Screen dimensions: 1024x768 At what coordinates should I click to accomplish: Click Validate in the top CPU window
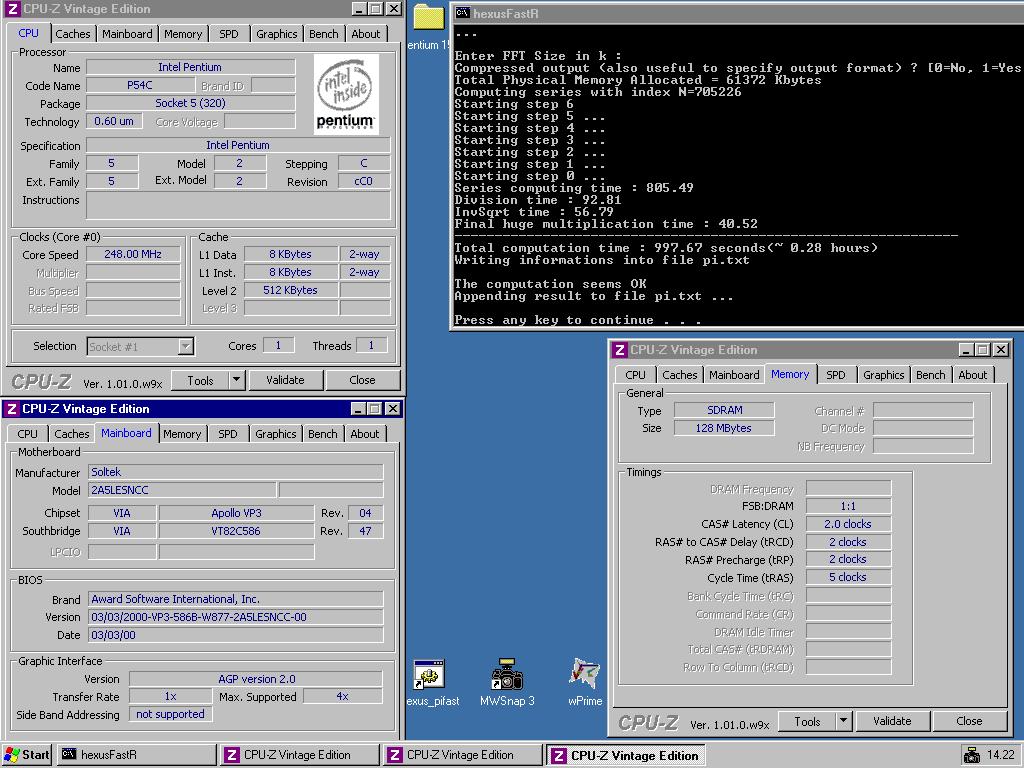pos(285,380)
